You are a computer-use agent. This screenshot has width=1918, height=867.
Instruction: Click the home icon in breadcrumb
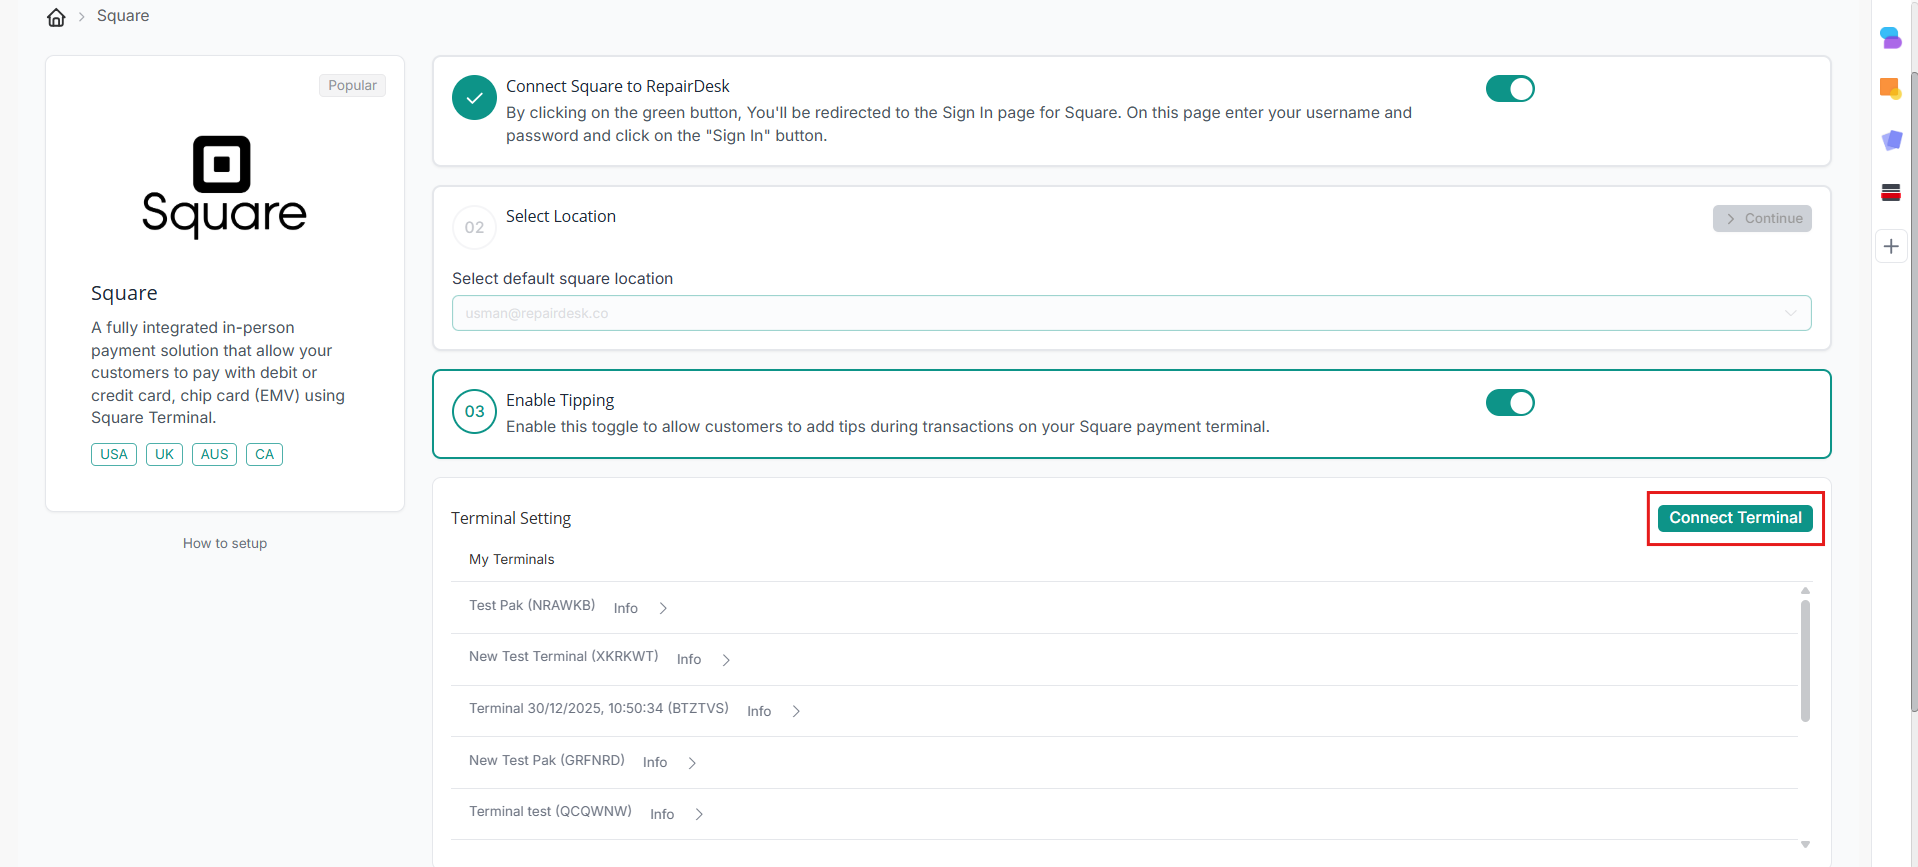56,17
